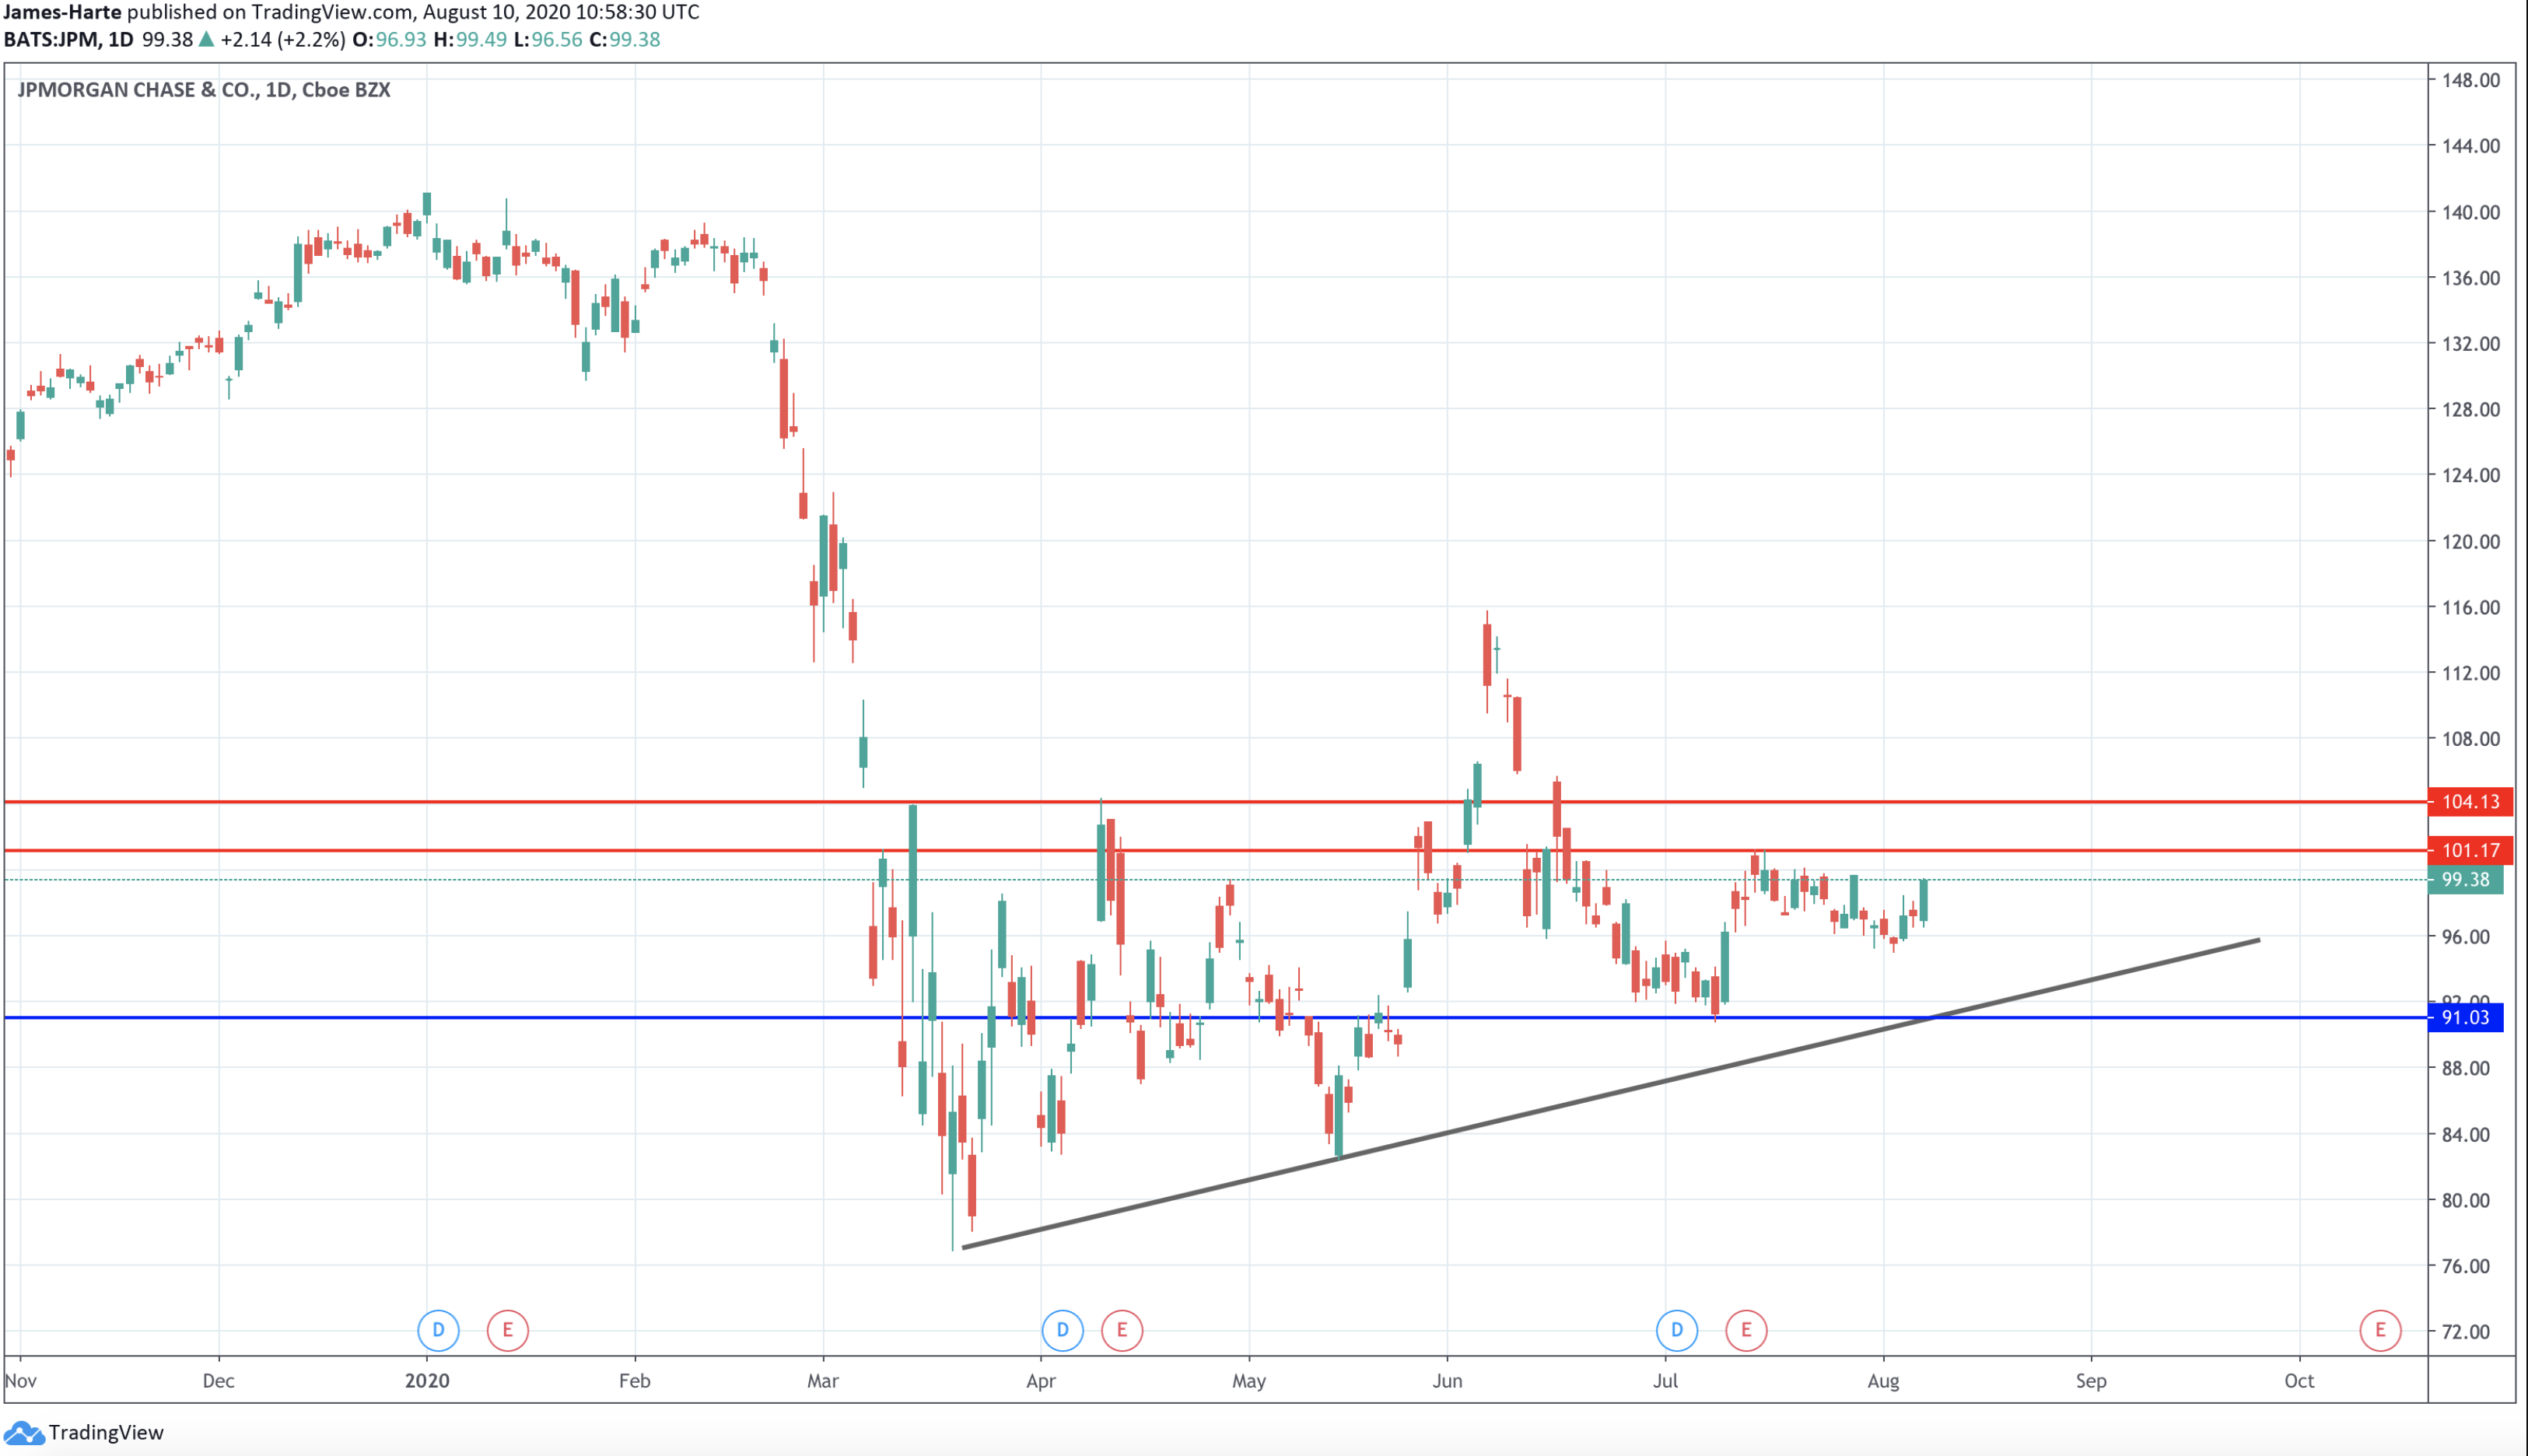Select the earnings marker near July
The height and width of the screenshot is (1456, 2528).
tap(1746, 1330)
